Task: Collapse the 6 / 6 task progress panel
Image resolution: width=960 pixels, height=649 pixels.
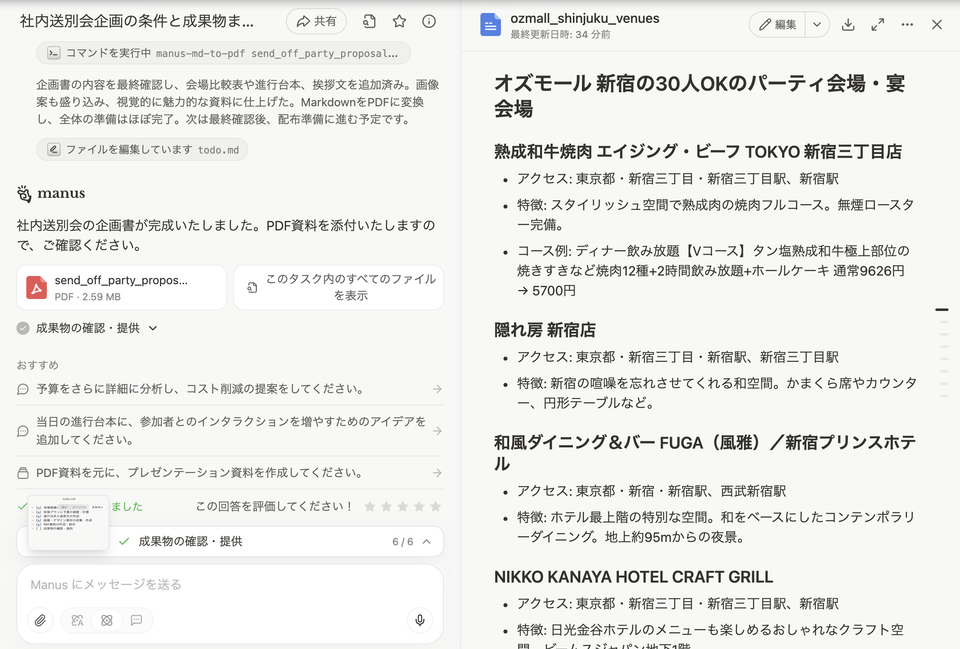Action: pyautogui.click(x=427, y=541)
